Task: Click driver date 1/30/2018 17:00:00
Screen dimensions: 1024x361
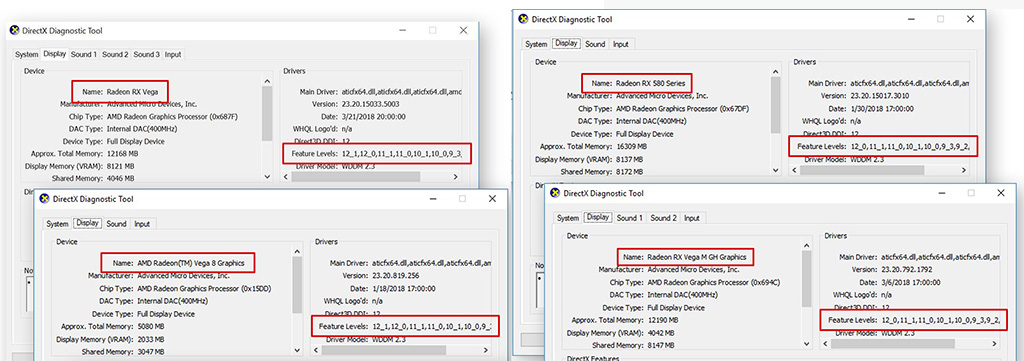Action: coord(883,108)
